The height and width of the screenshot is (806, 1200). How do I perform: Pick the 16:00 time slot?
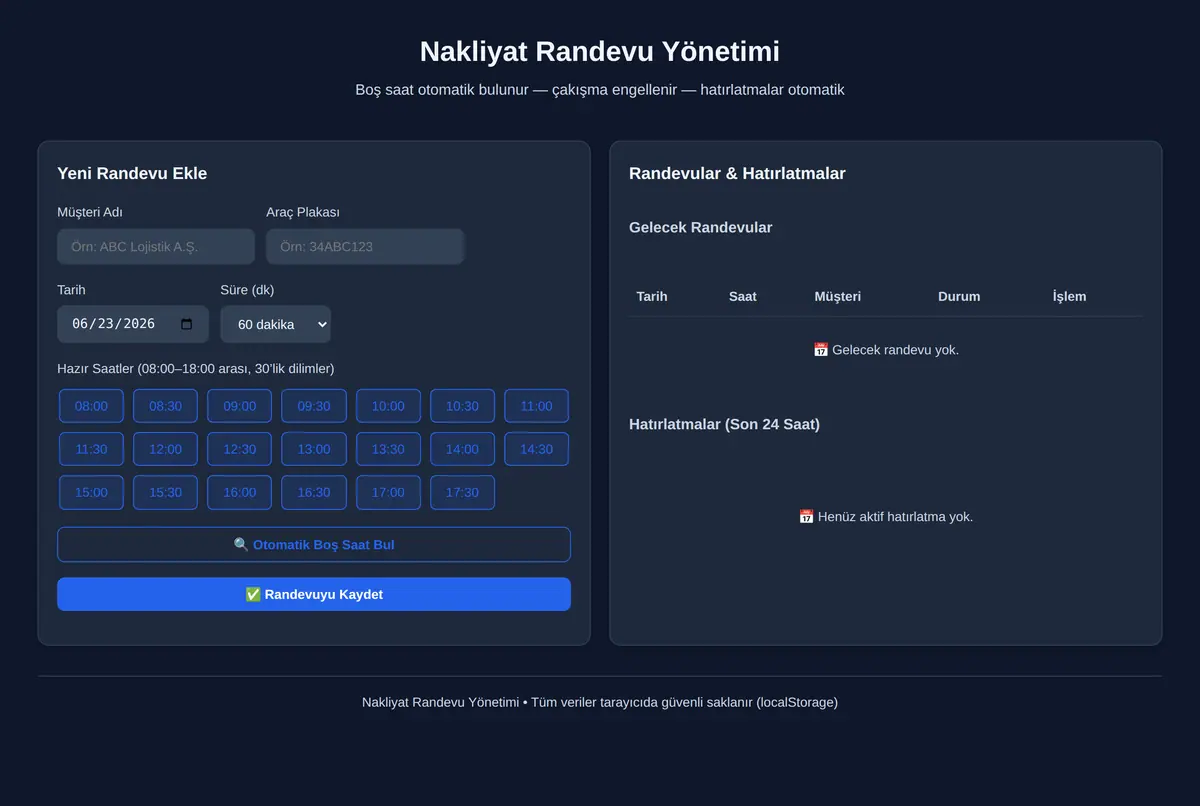(239, 492)
